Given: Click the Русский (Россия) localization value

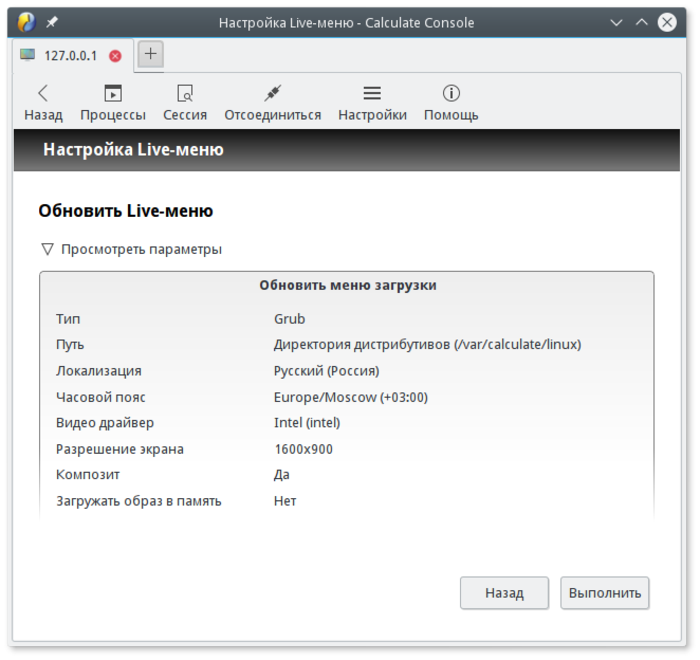Looking at the screenshot, I should (x=326, y=371).
